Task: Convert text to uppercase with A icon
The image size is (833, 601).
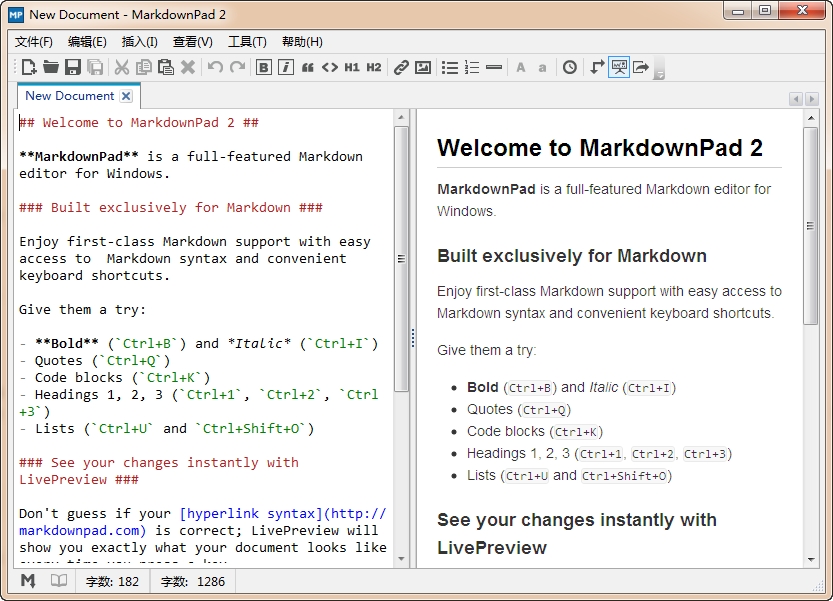Action: [x=521, y=67]
